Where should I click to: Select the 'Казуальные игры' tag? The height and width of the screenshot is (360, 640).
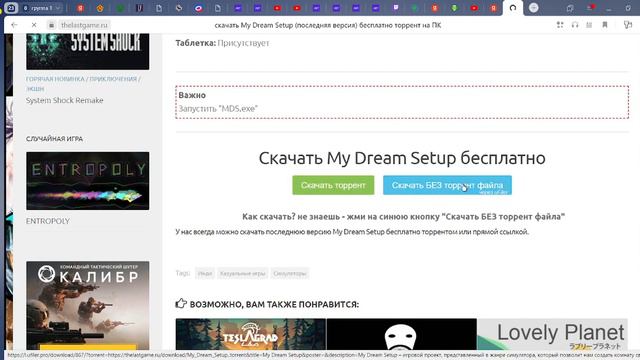243,273
